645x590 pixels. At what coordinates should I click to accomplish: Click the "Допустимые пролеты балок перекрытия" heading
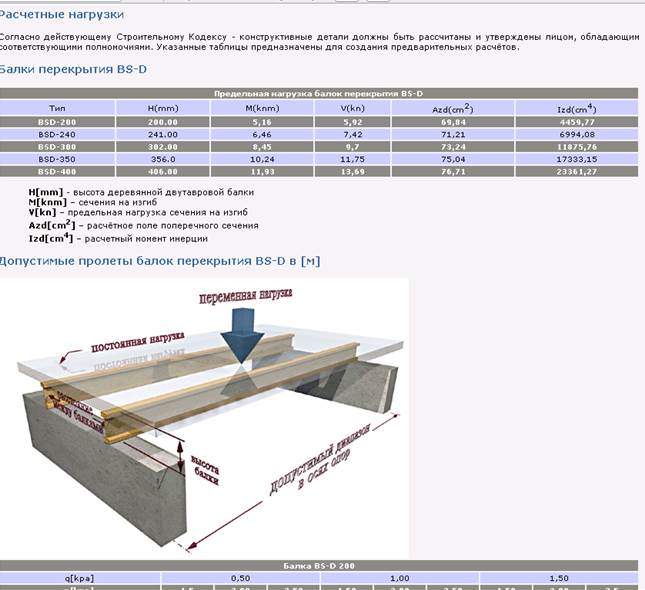pyautogui.click(x=160, y=261)
